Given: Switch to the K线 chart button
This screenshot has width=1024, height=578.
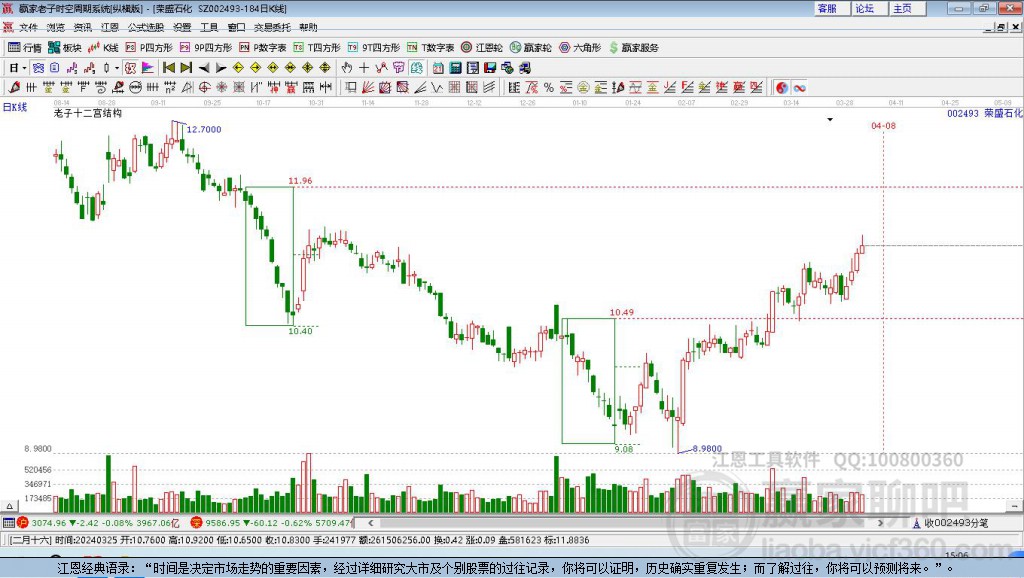Looking at the screenshot, I should pyautogui.click(x=103, y=48).
